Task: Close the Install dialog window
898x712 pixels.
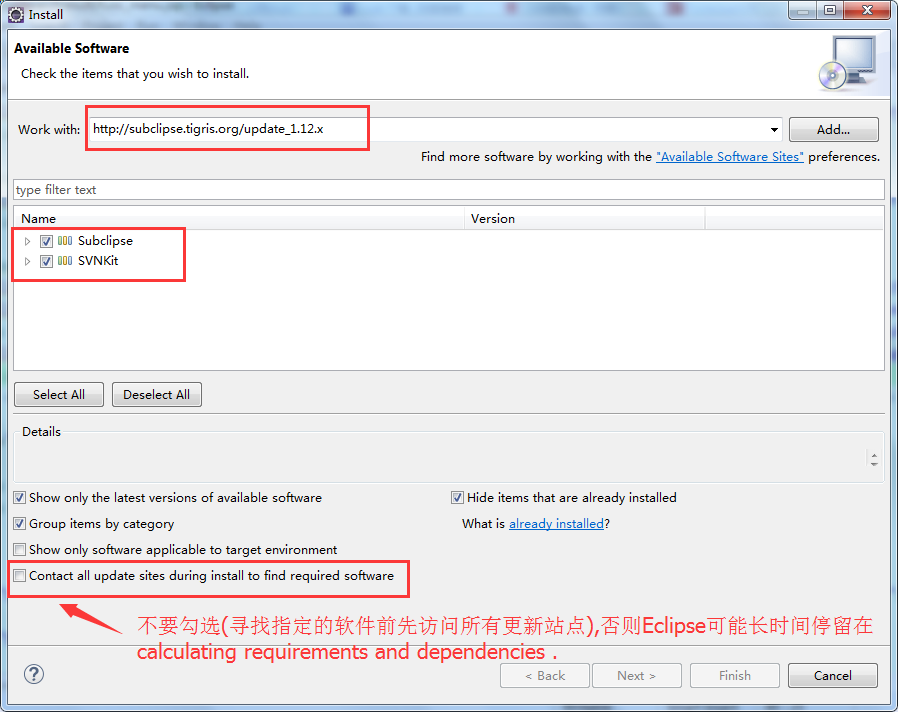Action: click(x=867, y=10)
